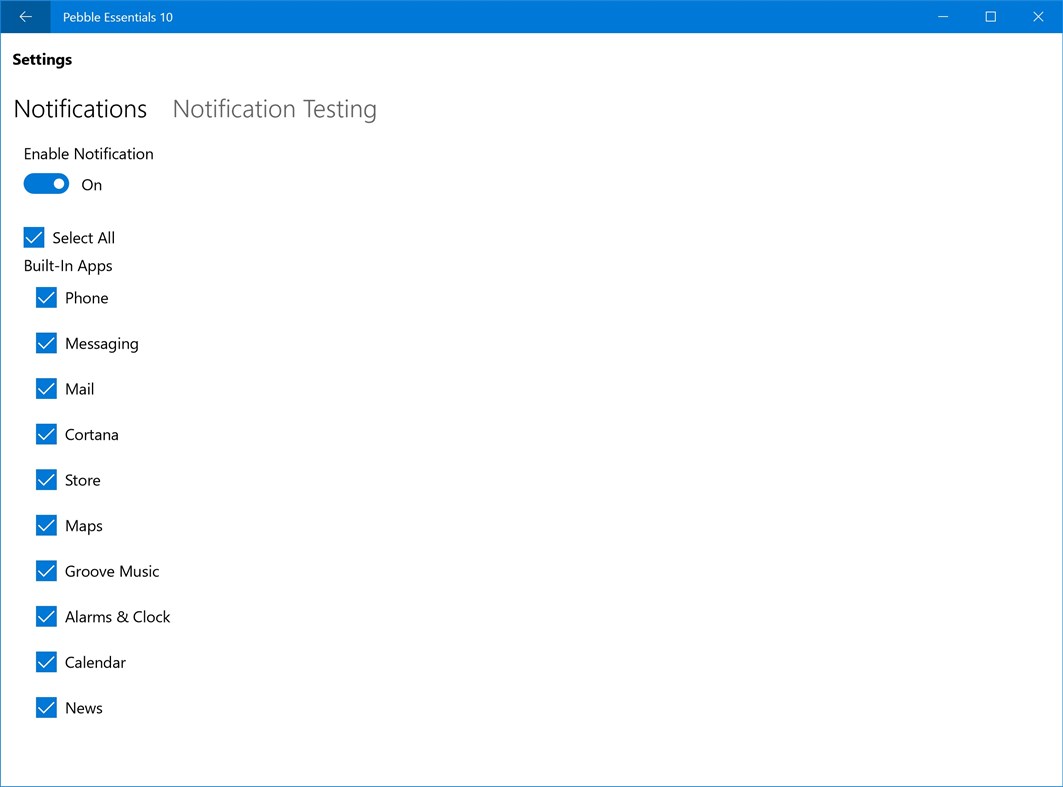Switch to the Notification Testing tab
The height and width of the screenshot is (787, 1063).
pyautogui.click(x=273, y=109)
